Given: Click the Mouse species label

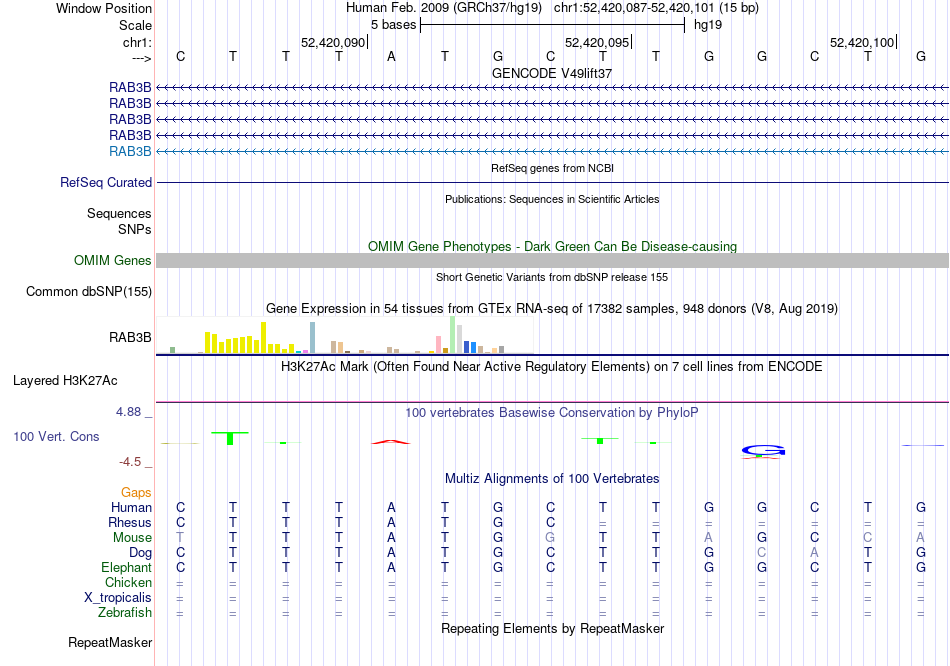Looking at the screenshot, I should [132, 538].
